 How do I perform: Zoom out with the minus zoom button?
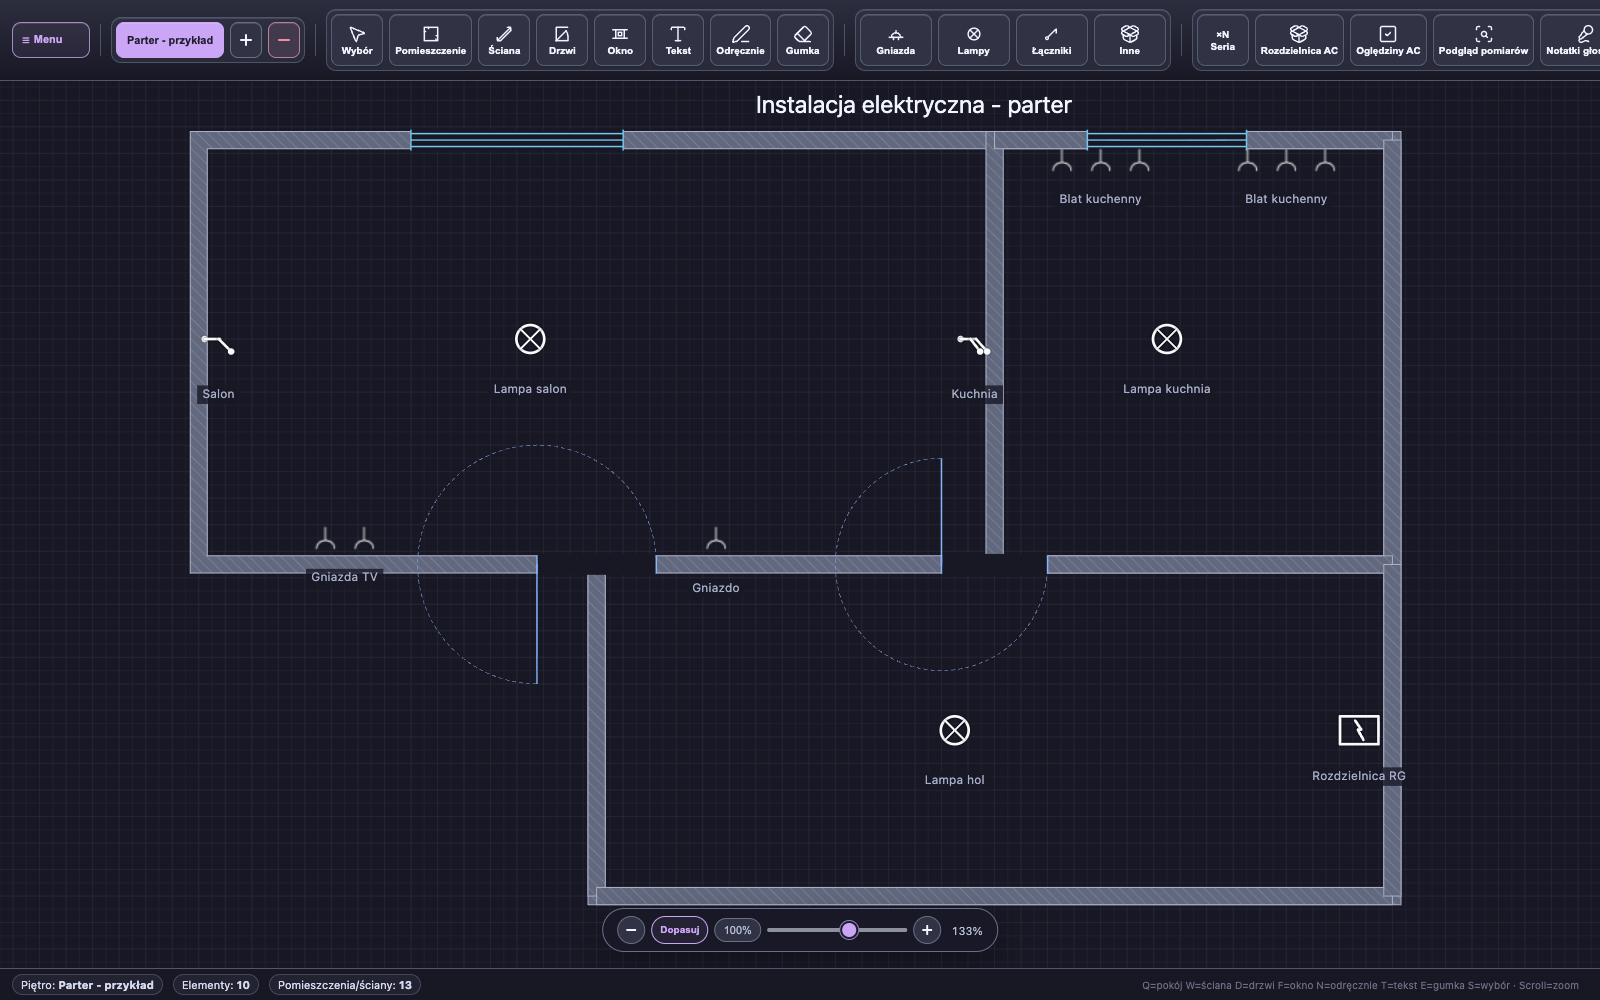tap(631, 930)
